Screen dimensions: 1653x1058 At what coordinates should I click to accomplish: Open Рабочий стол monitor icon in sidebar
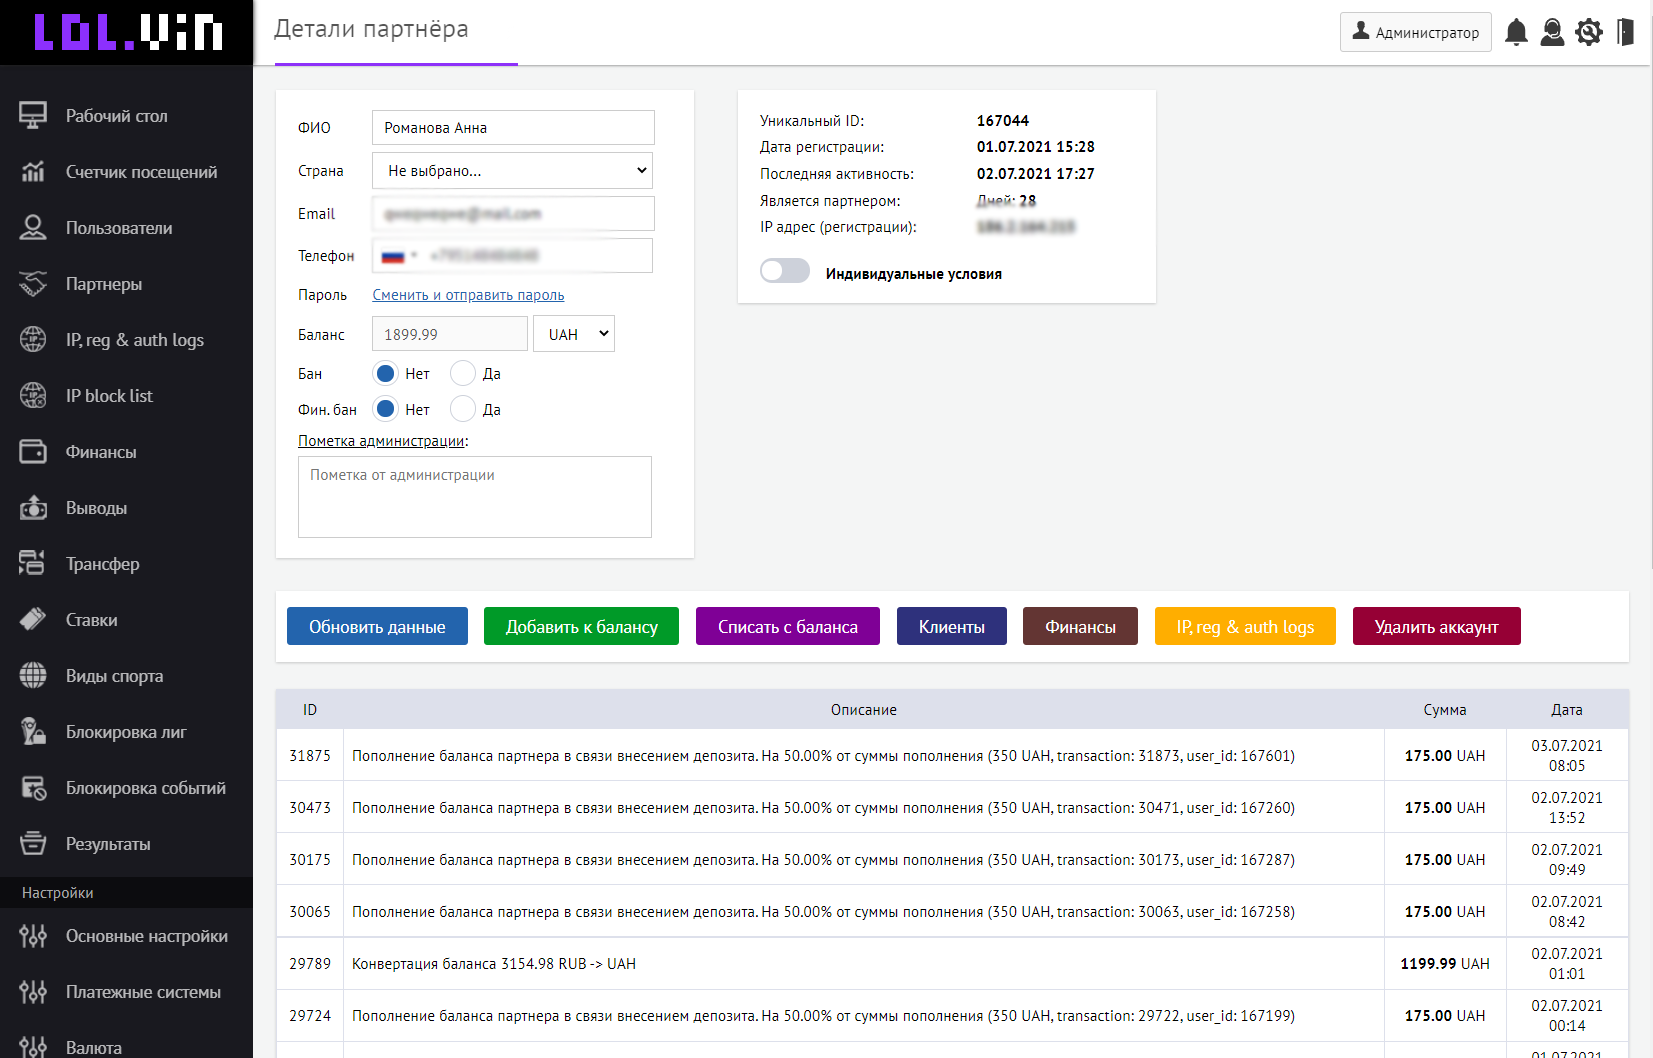tap(33, 116)
